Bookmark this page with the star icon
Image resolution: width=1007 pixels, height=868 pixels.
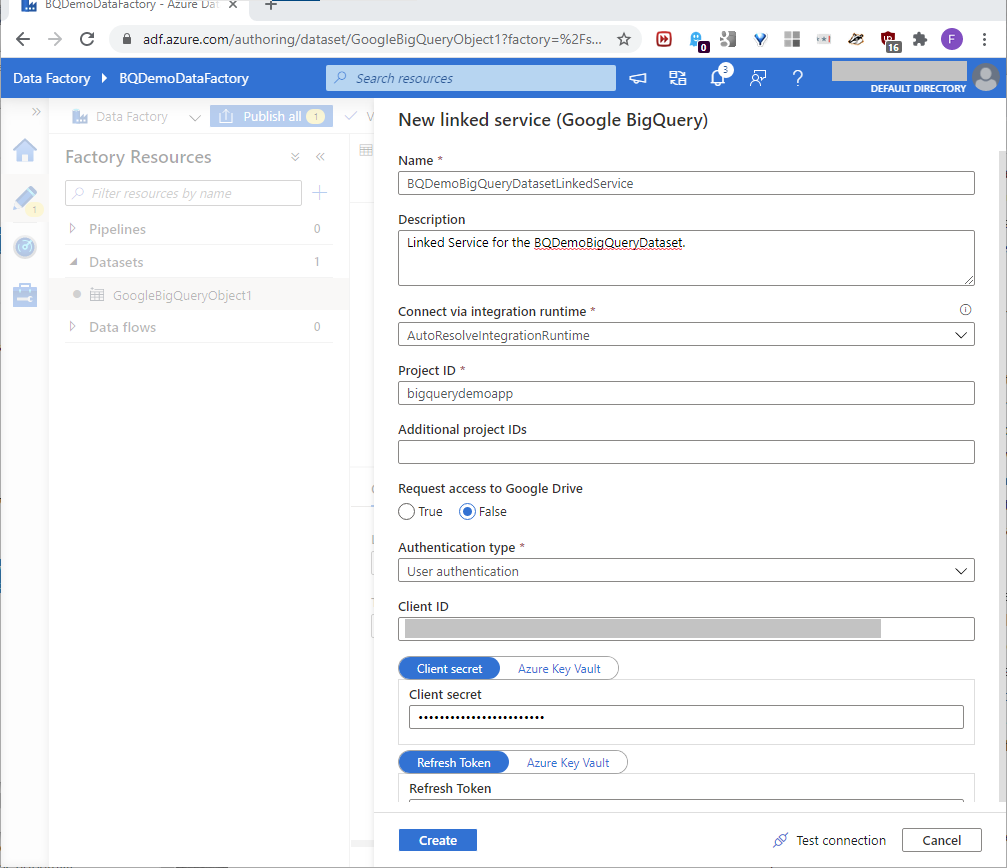(624, 39)
